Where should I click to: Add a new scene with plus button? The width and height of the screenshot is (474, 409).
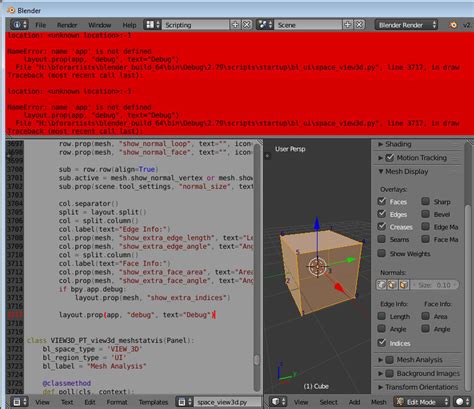tap(348, 25)
